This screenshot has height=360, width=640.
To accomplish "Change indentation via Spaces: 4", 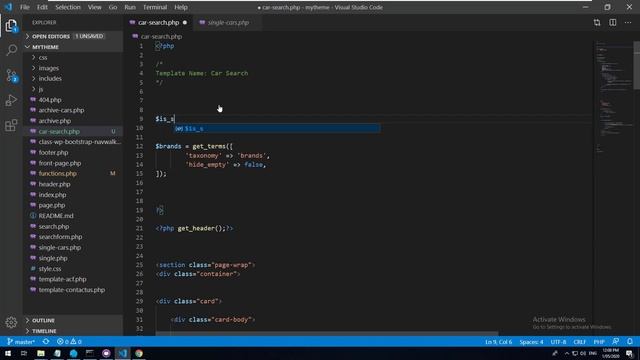I will (531, 342).
